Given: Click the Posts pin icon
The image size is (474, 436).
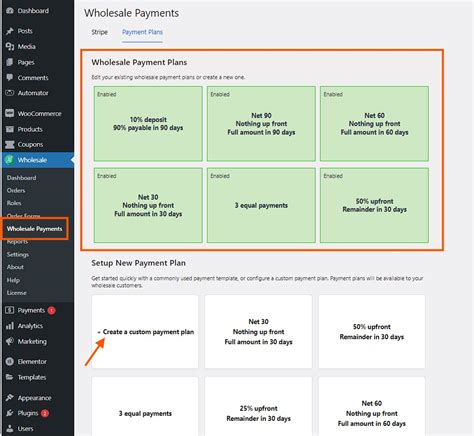Looking at the screenshot, I should click(10, 31).
